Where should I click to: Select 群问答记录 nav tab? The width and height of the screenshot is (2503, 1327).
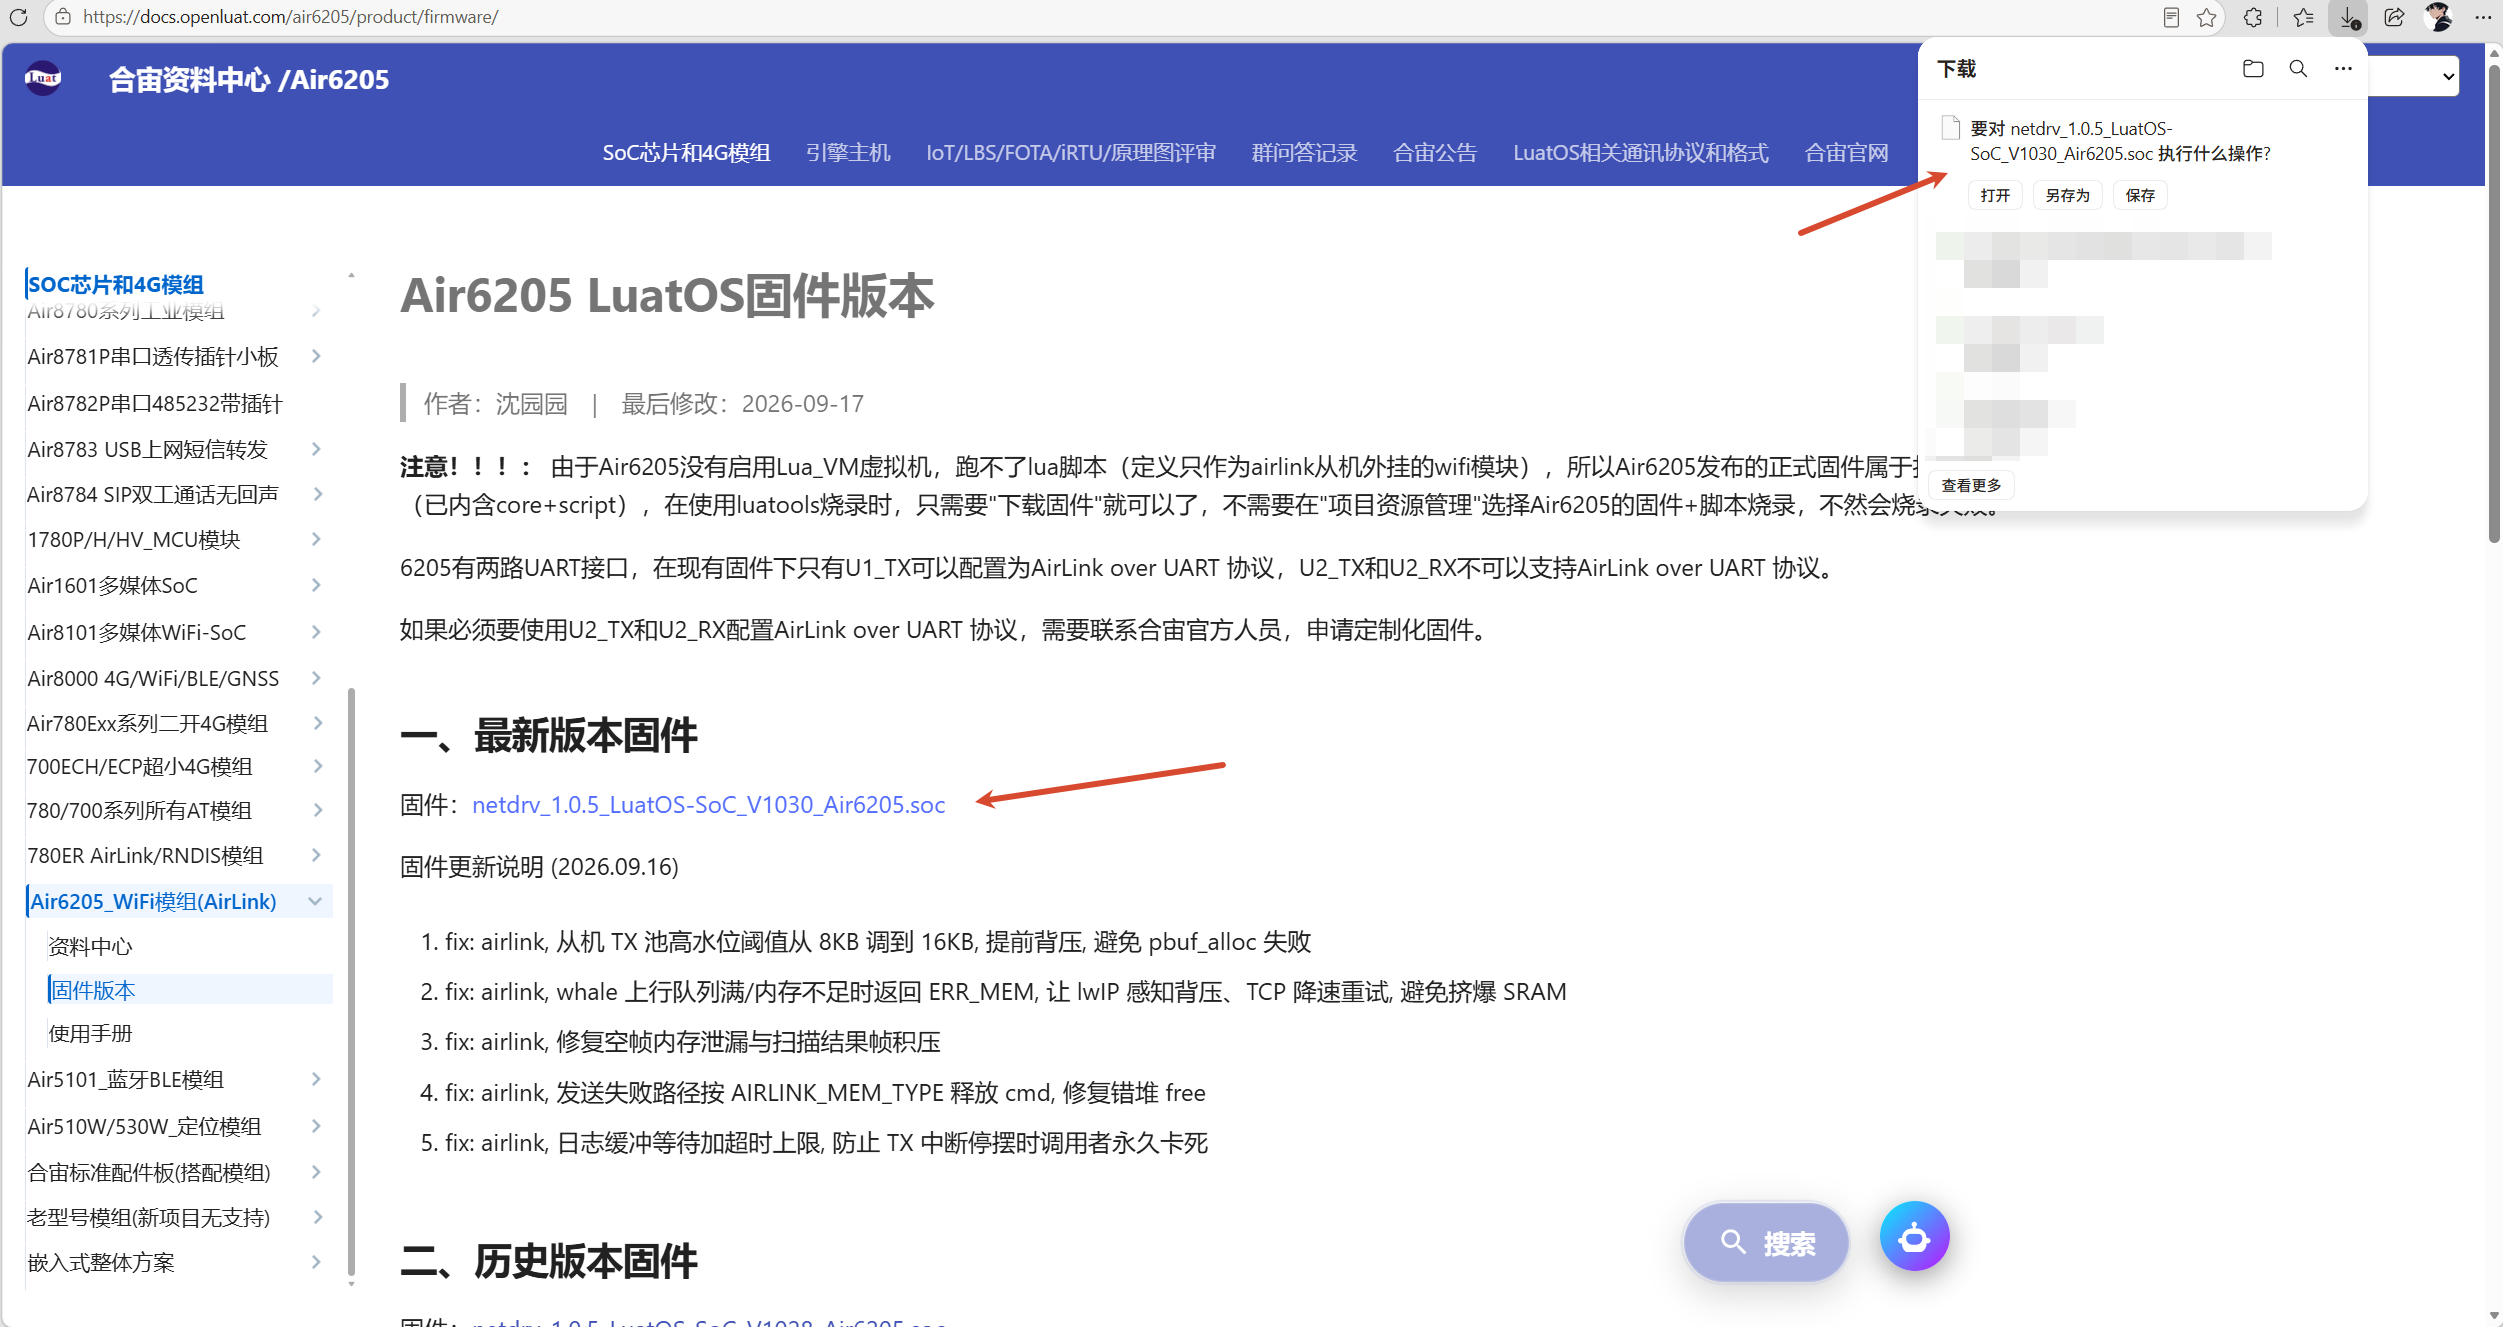point(1304,153)
